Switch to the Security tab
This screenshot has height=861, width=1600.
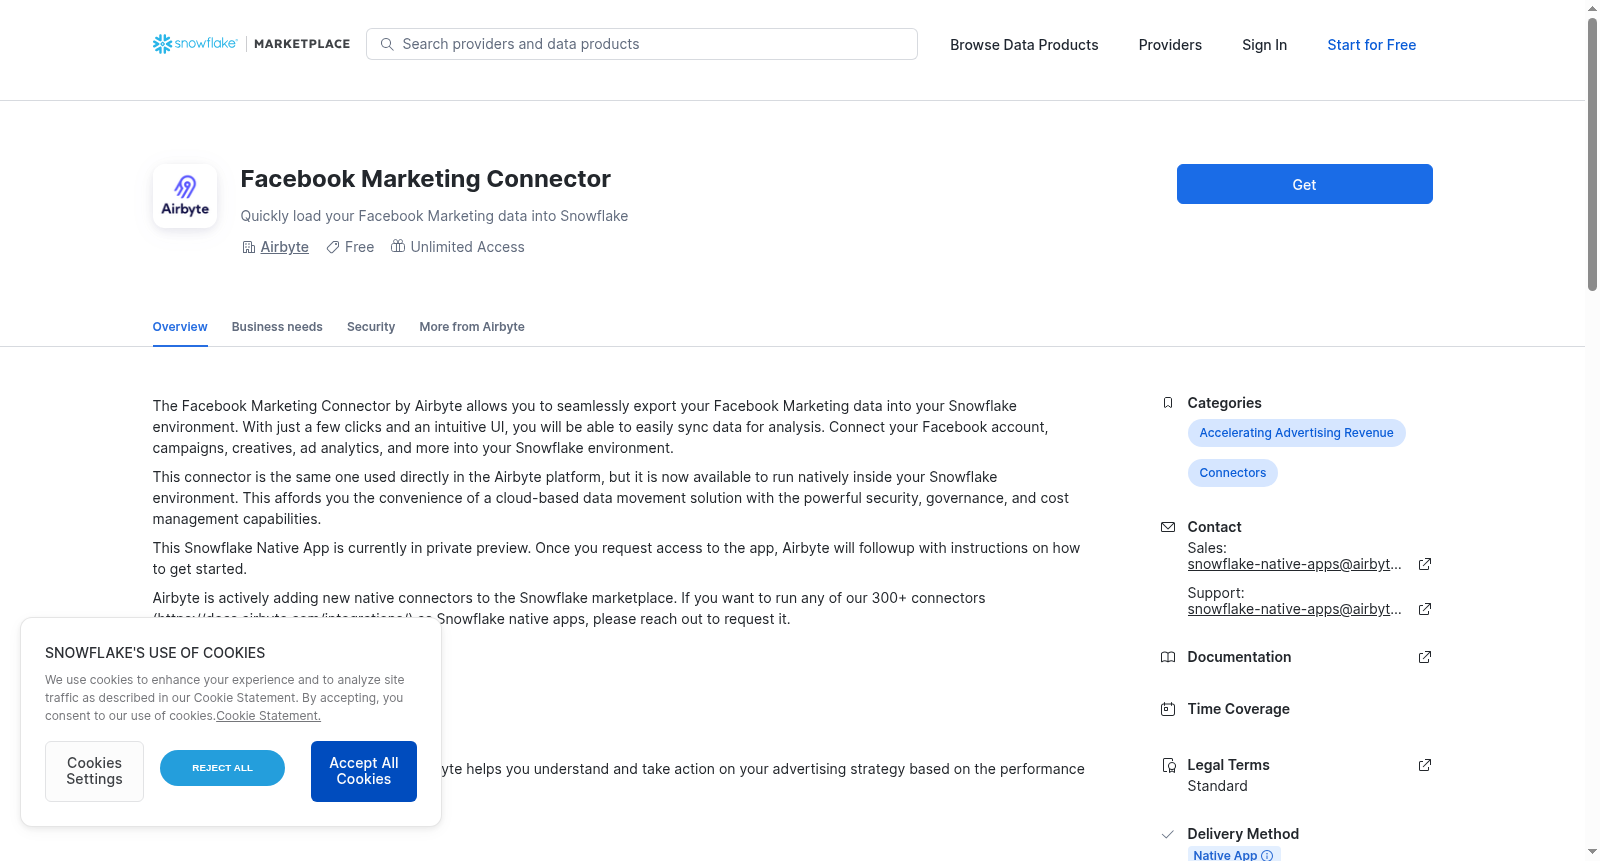point(371,327)
